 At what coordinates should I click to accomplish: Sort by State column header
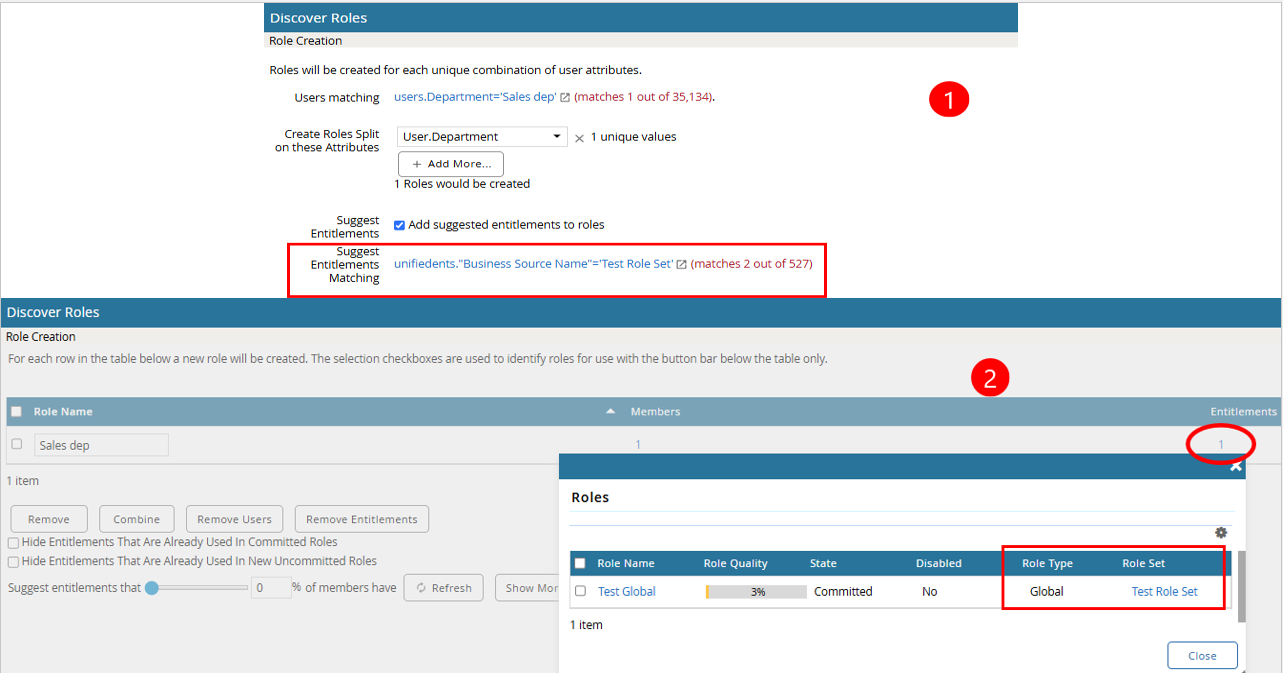825,563
